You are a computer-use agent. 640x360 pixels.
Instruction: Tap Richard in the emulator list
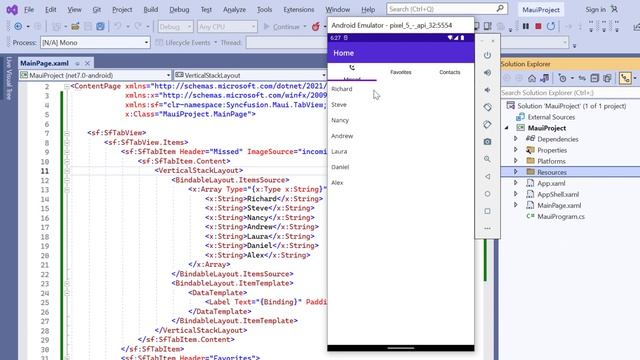342,89
